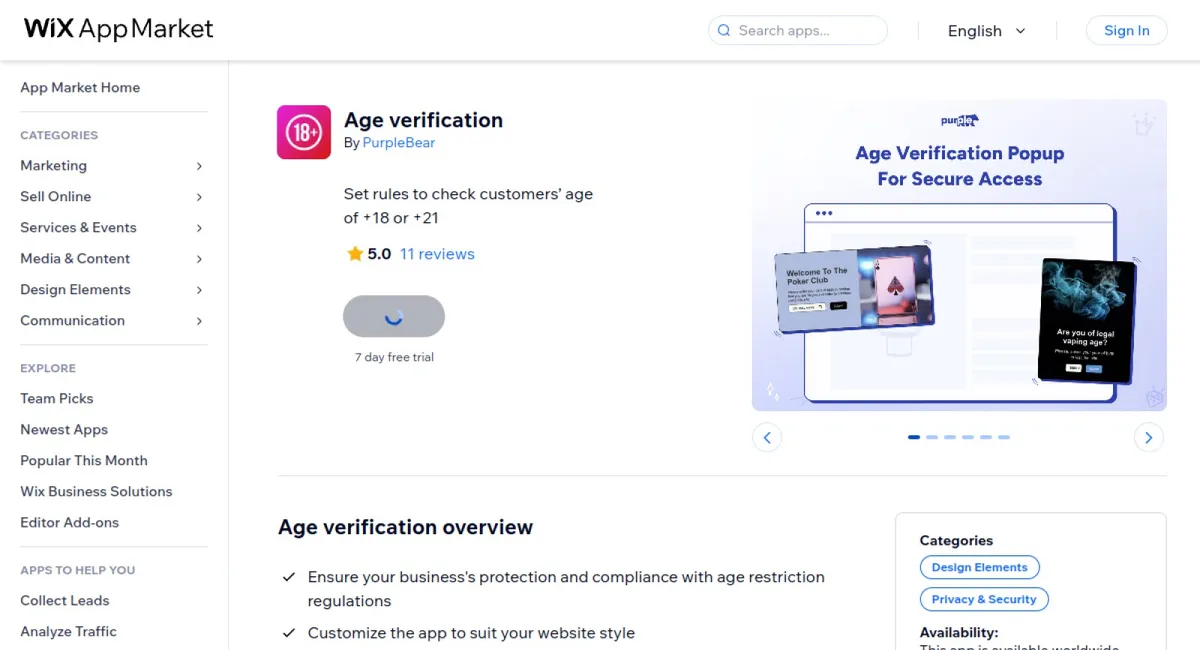Read the 11 reviews
Image resolution: width=1200 pixels, height=650 pixels.
click(437, 253)
